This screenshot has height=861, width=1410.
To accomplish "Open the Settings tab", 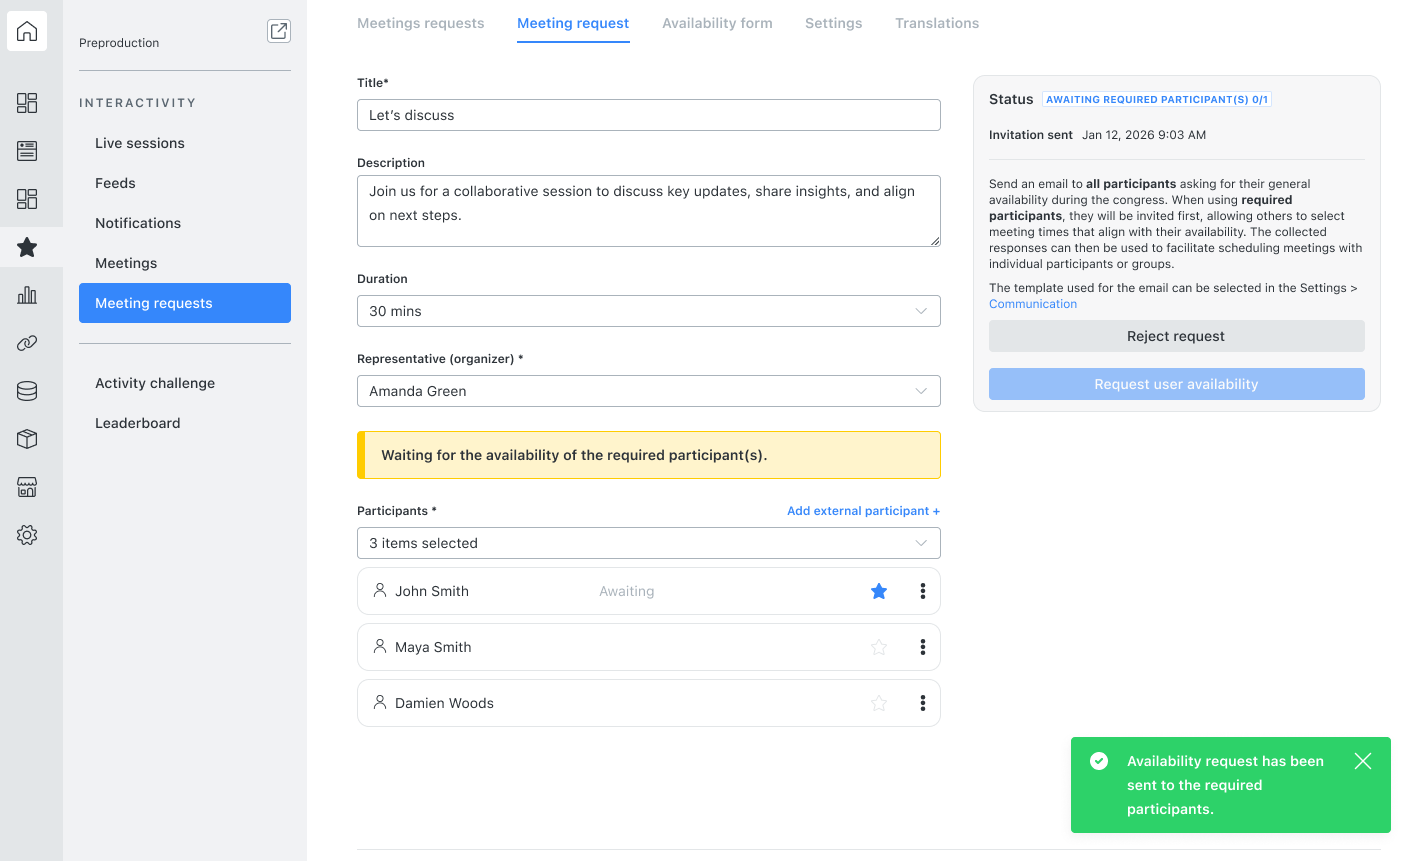I will tap(834, 23).
